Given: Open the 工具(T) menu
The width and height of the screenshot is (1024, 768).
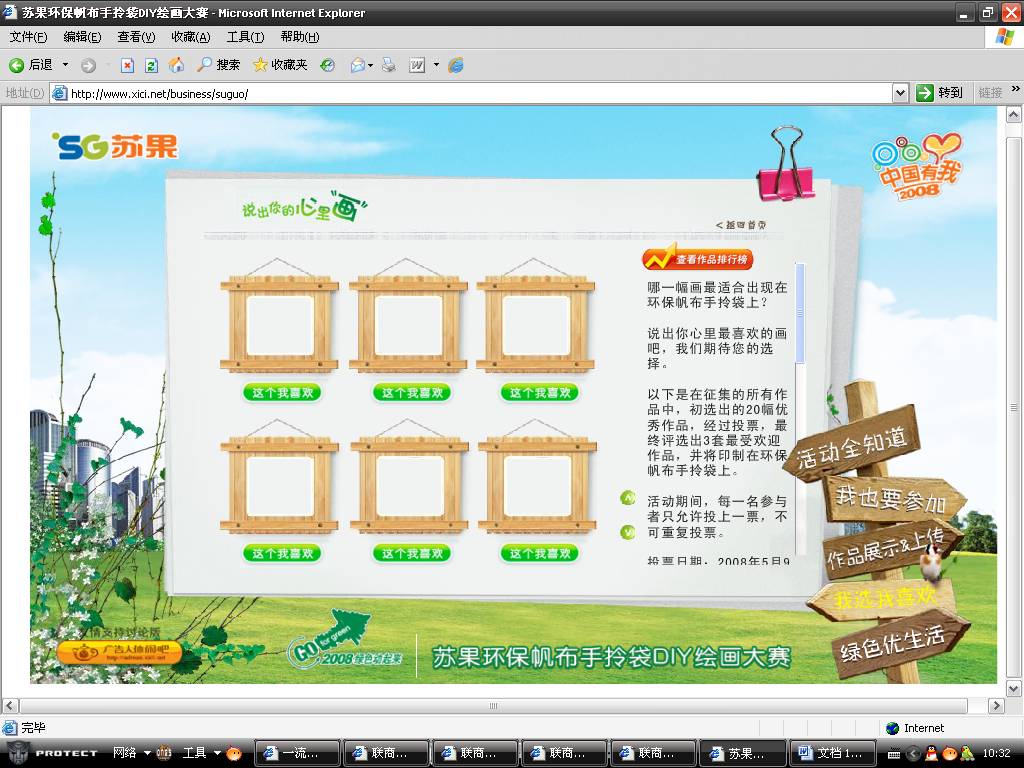Looking at the screenshot, I should click(245, 37).
